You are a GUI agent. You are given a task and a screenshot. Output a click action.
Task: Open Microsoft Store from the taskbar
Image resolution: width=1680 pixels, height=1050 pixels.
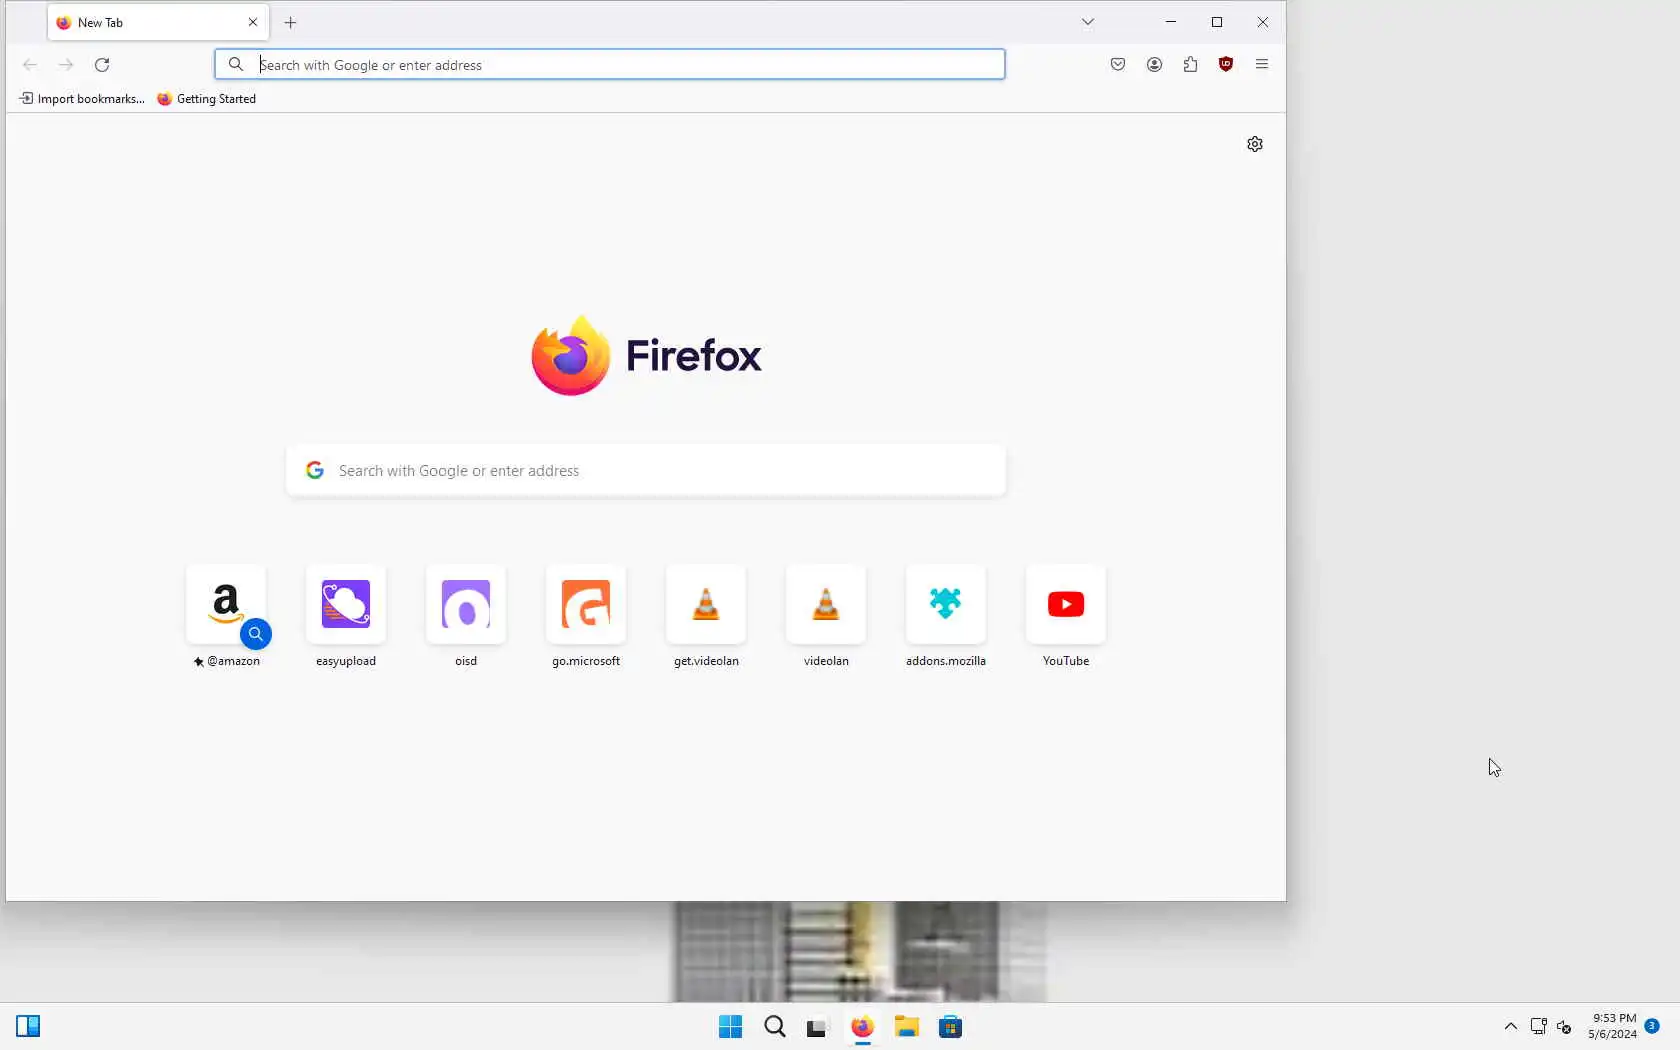951,1027
